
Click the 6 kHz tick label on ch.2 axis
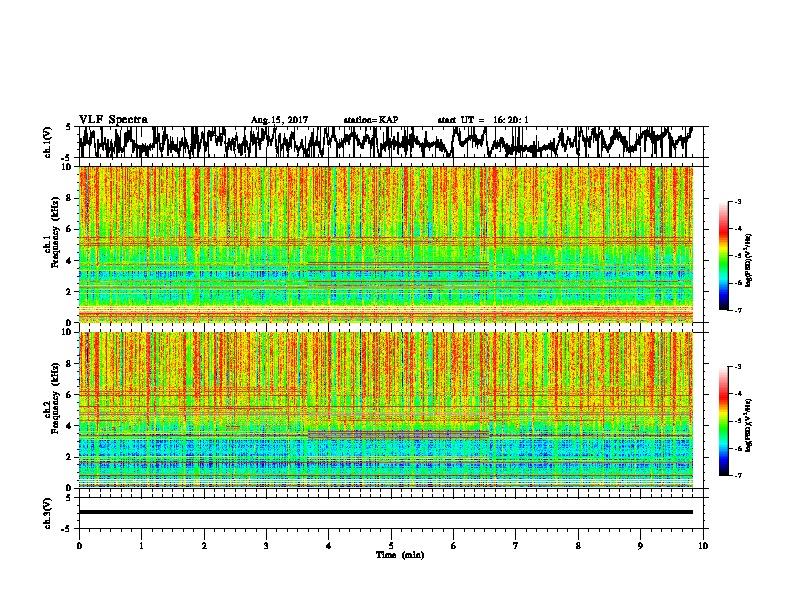pyautogui.click(x=70, y=395)
